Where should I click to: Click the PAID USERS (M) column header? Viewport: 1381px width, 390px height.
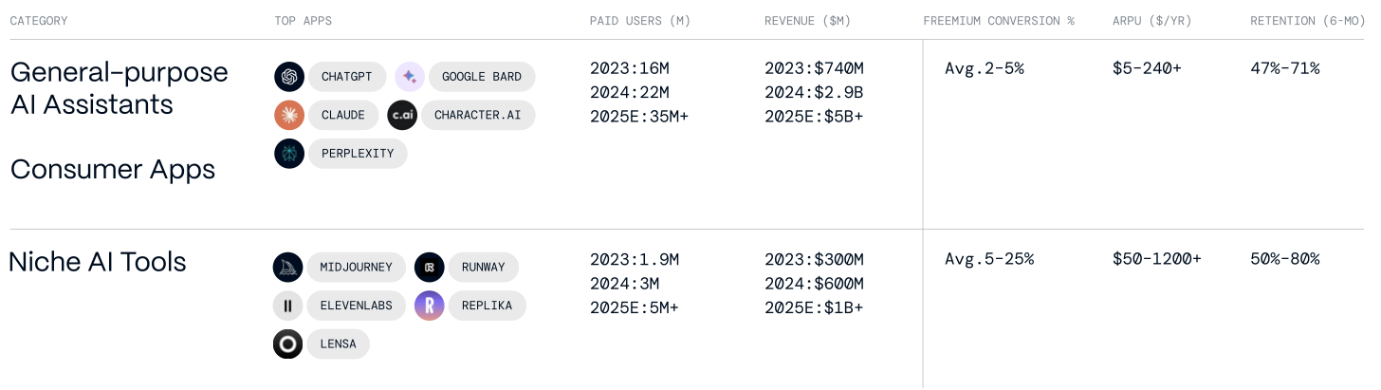640,21
